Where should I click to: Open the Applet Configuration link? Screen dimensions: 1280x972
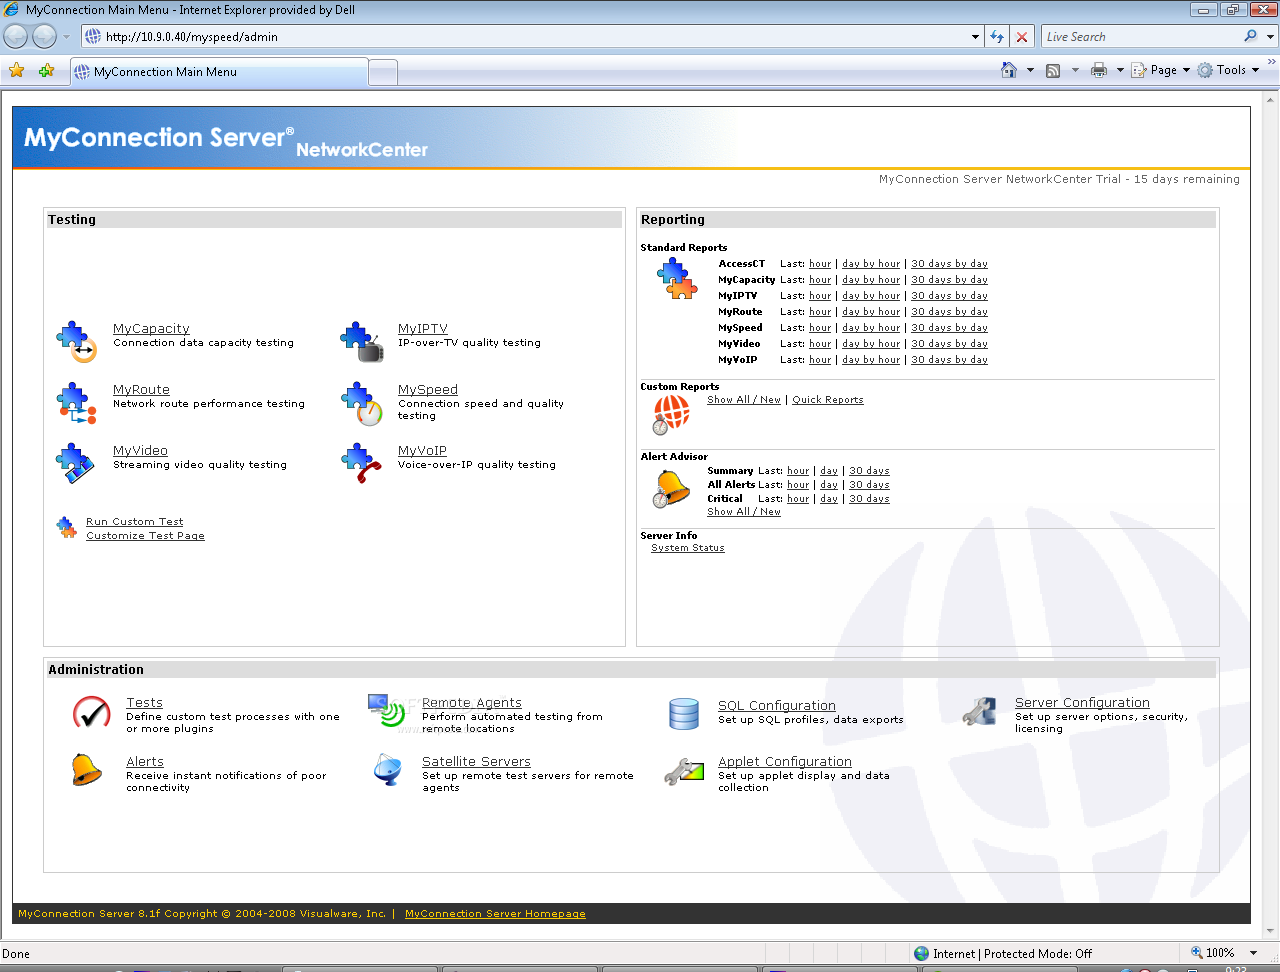coord(785,762)
